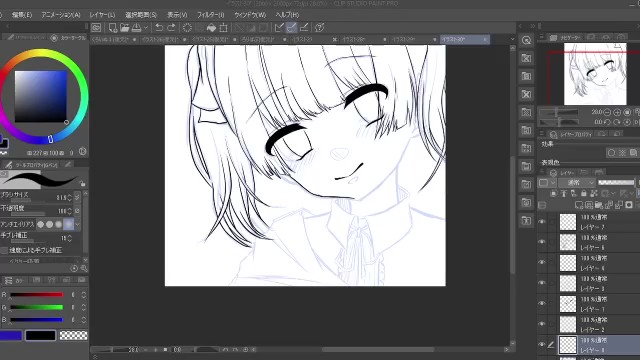The image size is (640, 360).
Task: Click New Layer Folder icon in Layer panel
Action: pyautogui.click(x=599, y=205)
